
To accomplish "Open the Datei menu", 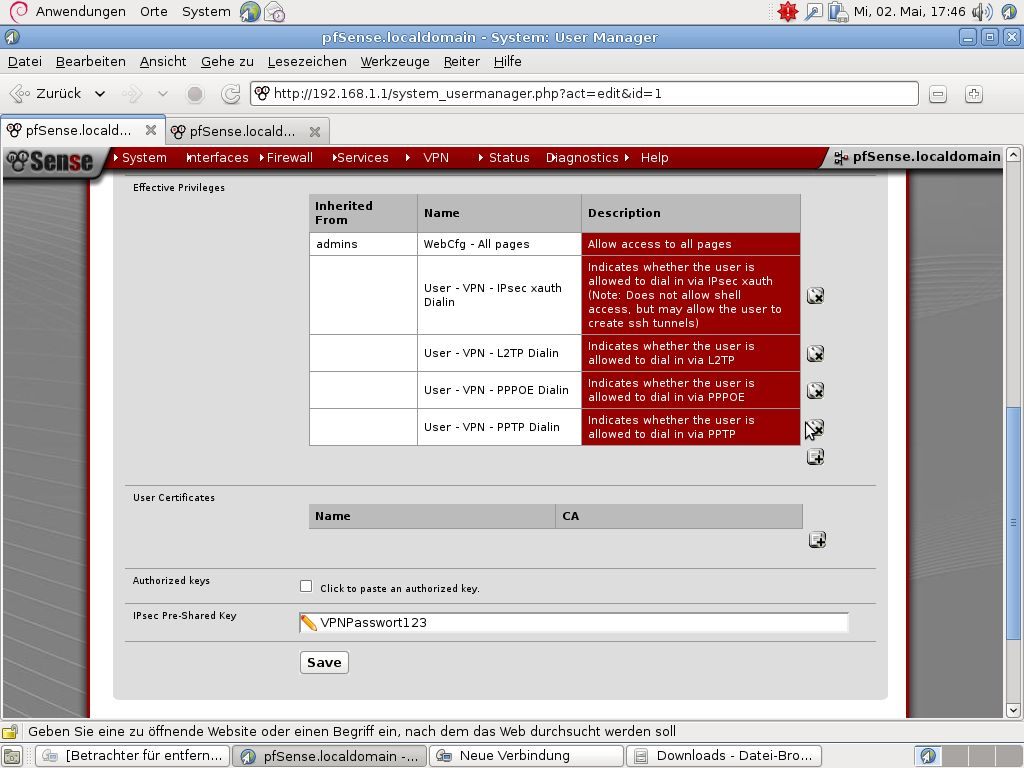I will click(25, 61).
